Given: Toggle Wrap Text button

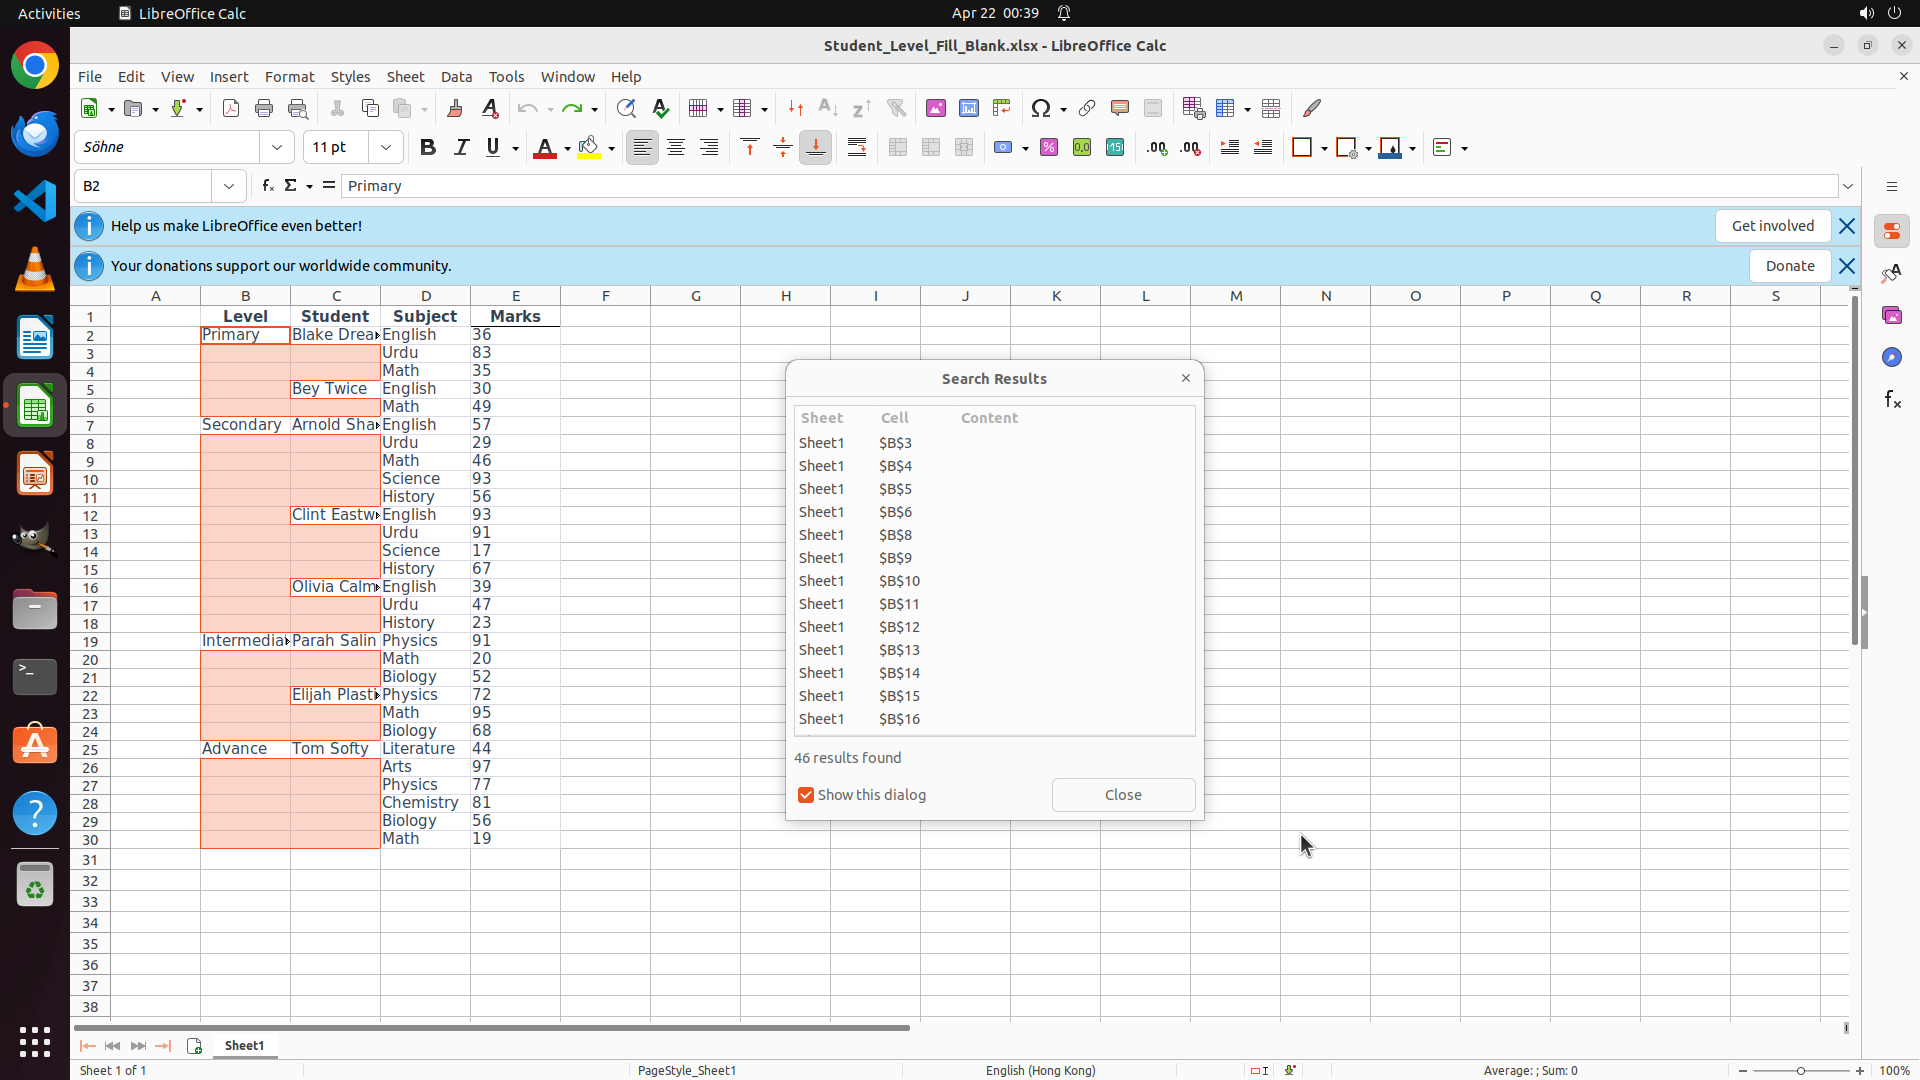Looking at the screenshot, I should point(857,148).
